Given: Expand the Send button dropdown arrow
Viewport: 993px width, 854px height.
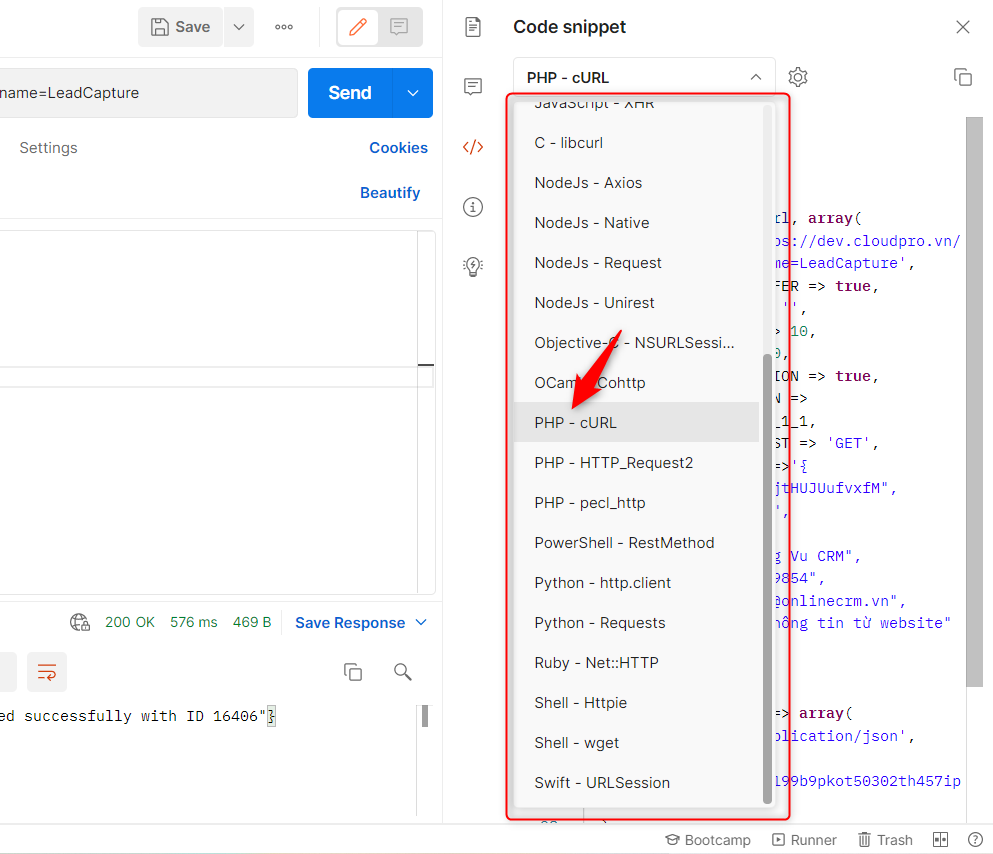Looking at the screenshot, I should tap(413, 93).
